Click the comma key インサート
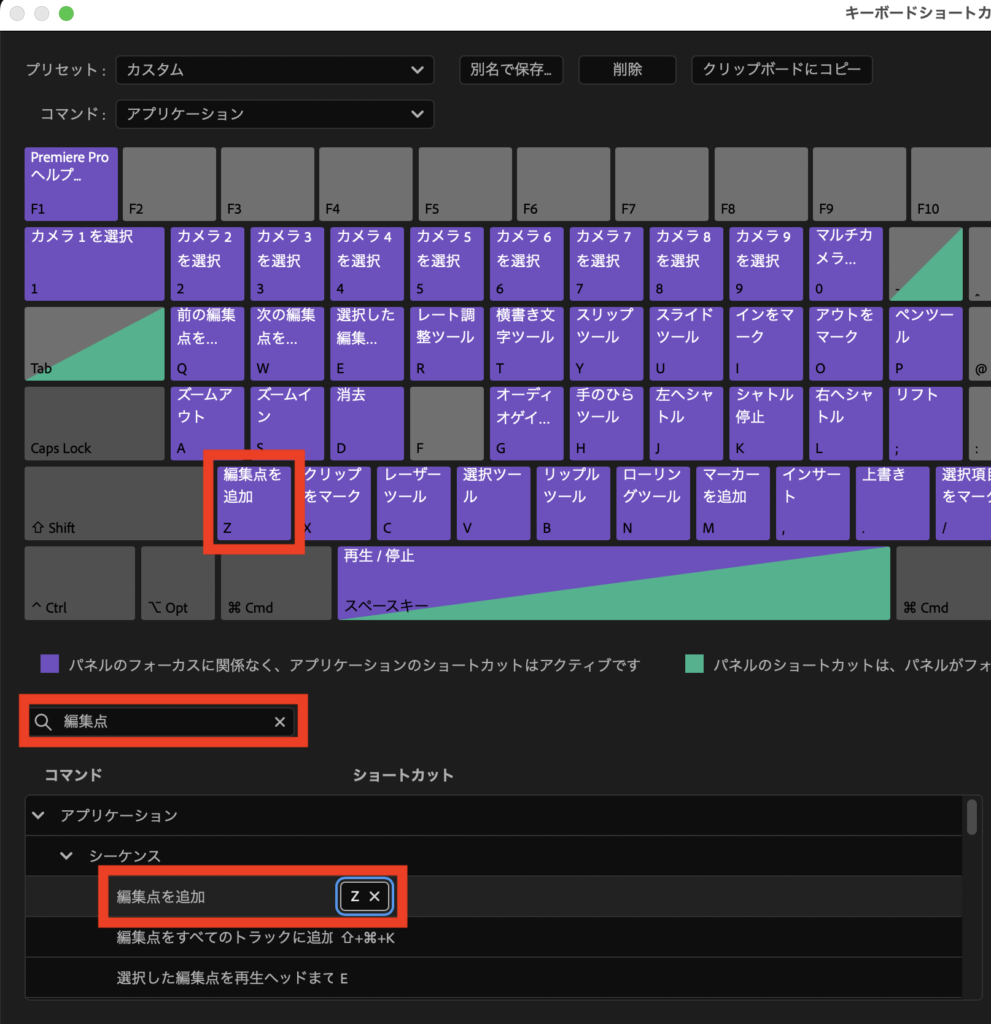The width and height of the screenshot is (991, 1024). 813,503
